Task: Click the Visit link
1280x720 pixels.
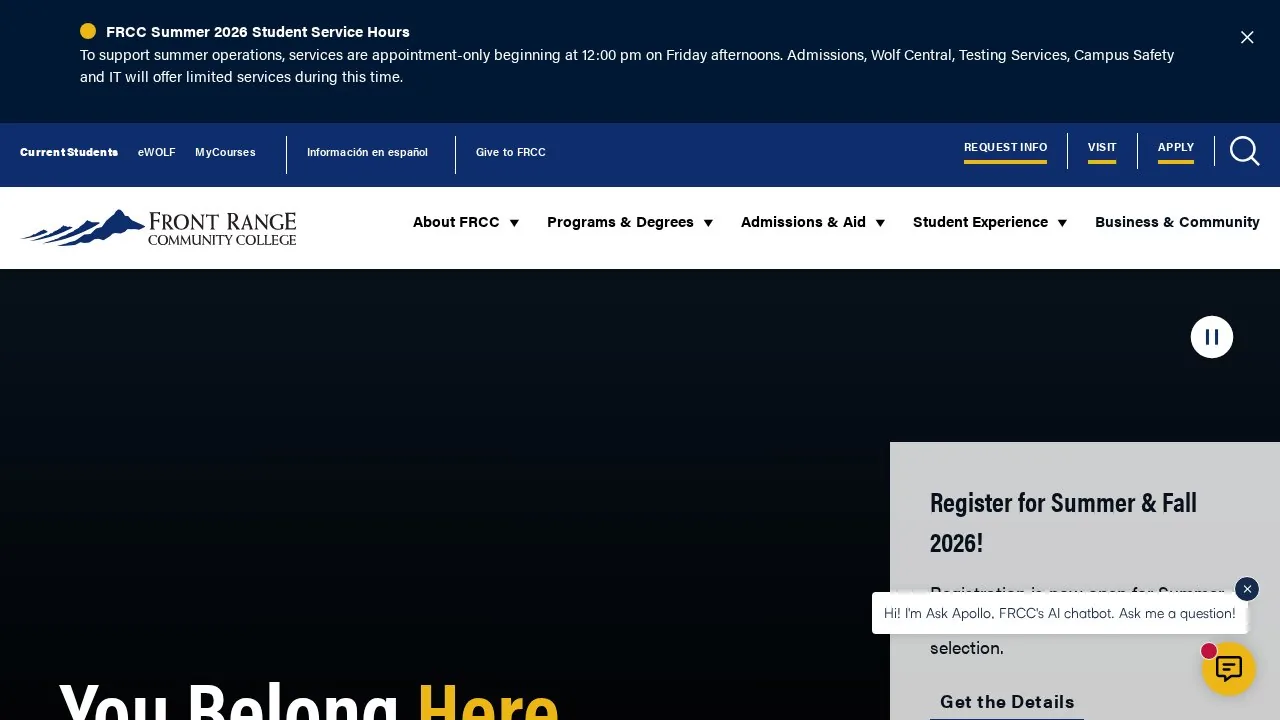Action: pyautogui.click(x=1102, y=148)
